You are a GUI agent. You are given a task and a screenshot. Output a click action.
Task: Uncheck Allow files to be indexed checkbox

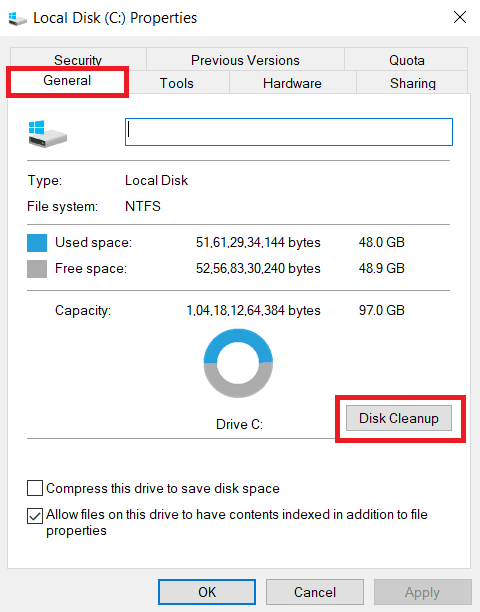pyautogui.click(x=35, y=516)
